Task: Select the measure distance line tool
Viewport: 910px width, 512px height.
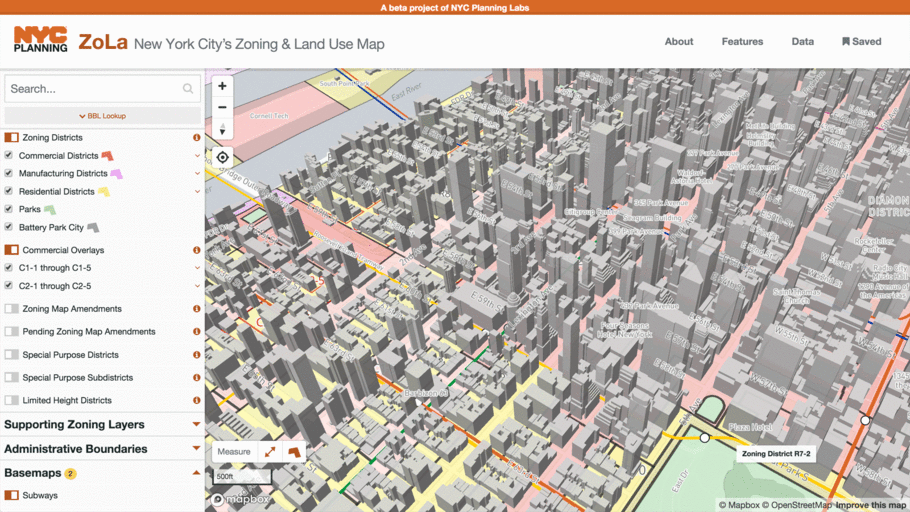Action: pyautogui.click(x=270, y=452)
